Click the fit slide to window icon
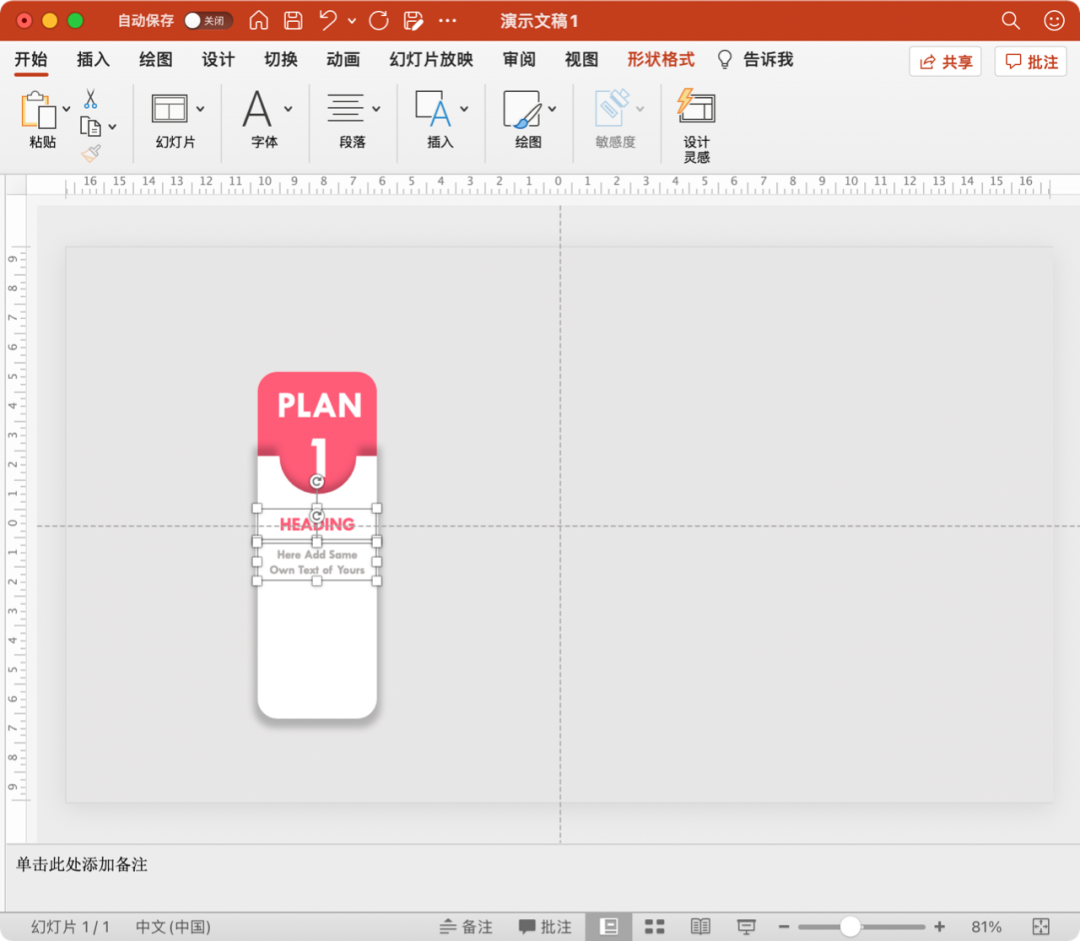Image resolution: width=1080 pixels, height=941 pixels. [x=1041, y=927]
